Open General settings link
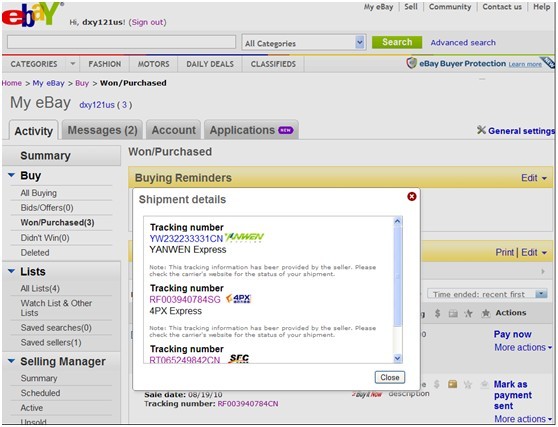The width and height of the screenshot is (558, 427). click(521, 131)
